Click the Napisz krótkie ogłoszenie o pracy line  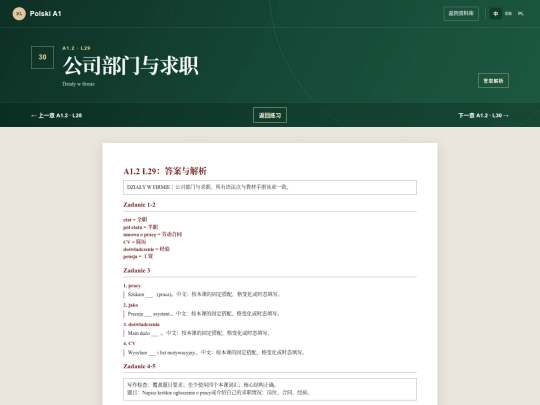coord(219,393)
